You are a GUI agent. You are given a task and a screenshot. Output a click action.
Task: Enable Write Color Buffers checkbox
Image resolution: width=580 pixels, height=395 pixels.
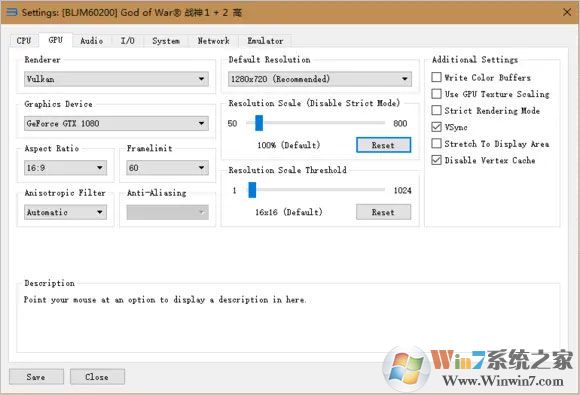pyautogui.click(x=436, y=77)
